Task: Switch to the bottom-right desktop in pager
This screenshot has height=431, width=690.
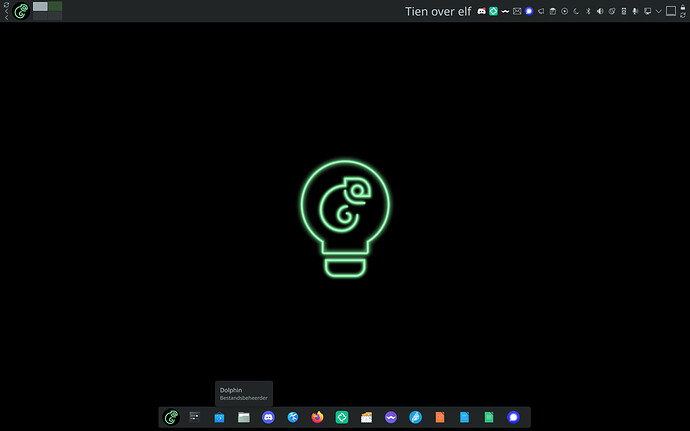Action: [55, 16]
